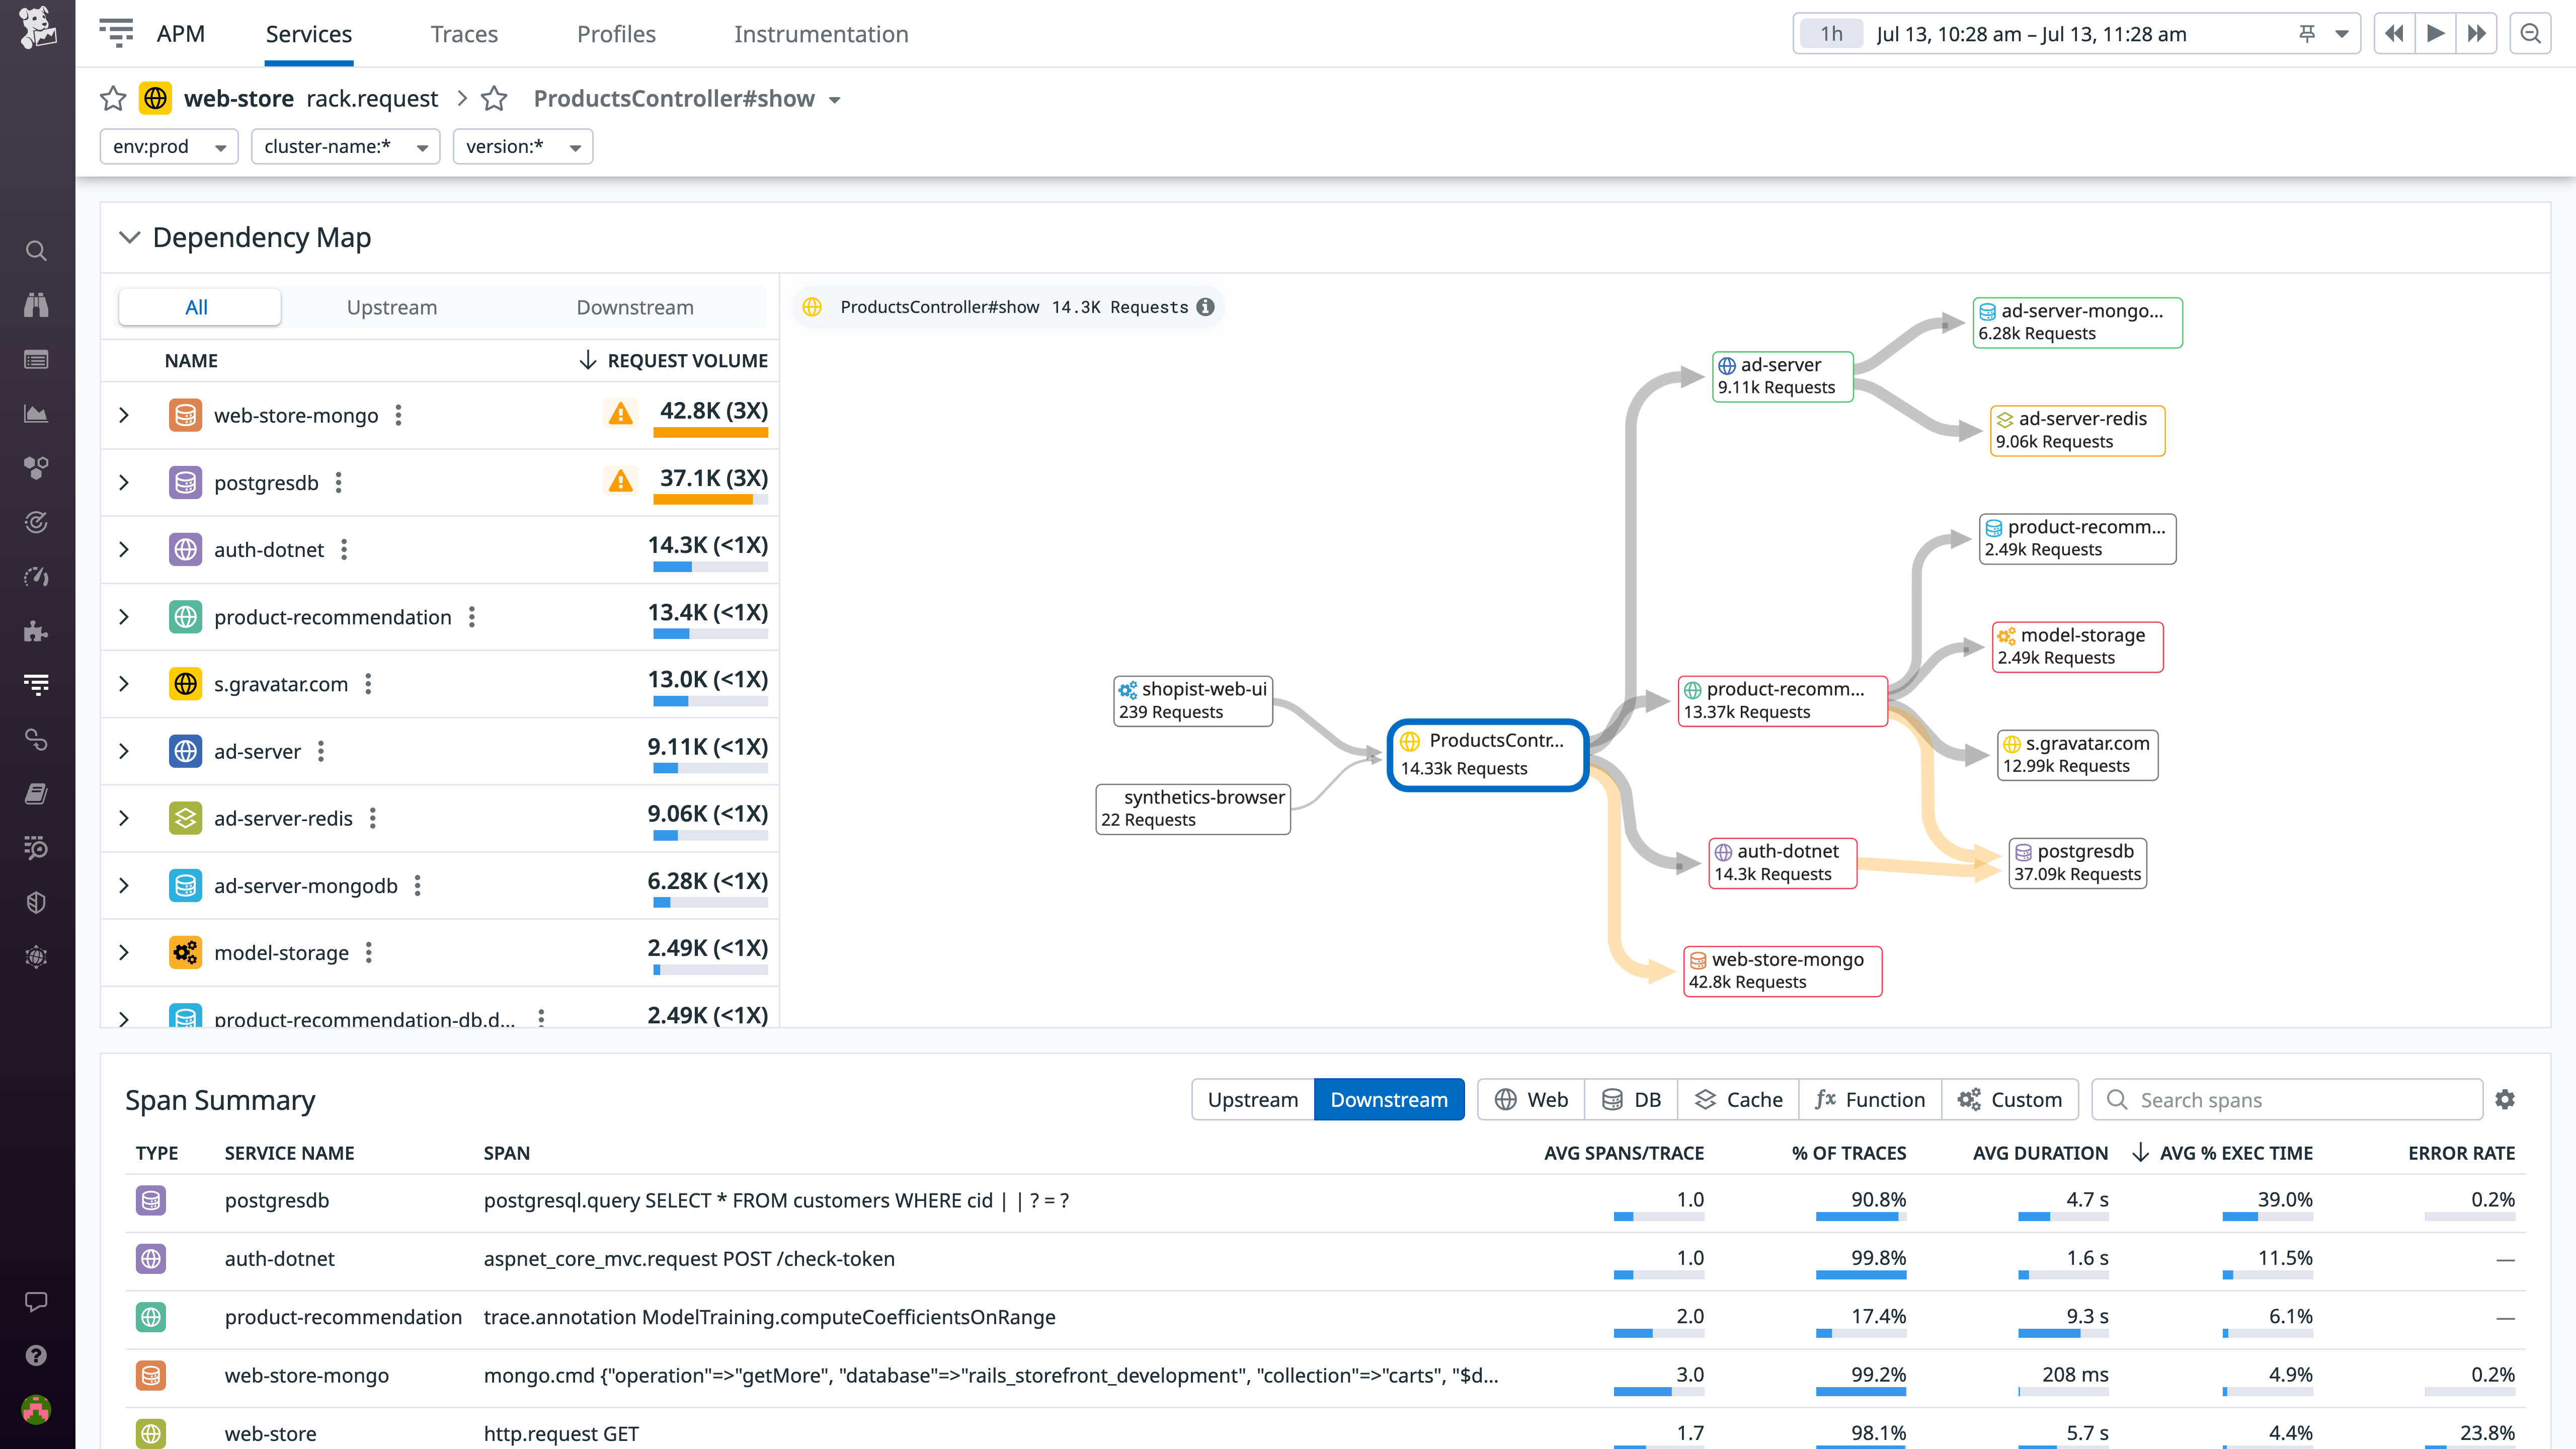Open the cluster-name filter dropdown
Viewport: 2576px width, 1449px height.
345,146
